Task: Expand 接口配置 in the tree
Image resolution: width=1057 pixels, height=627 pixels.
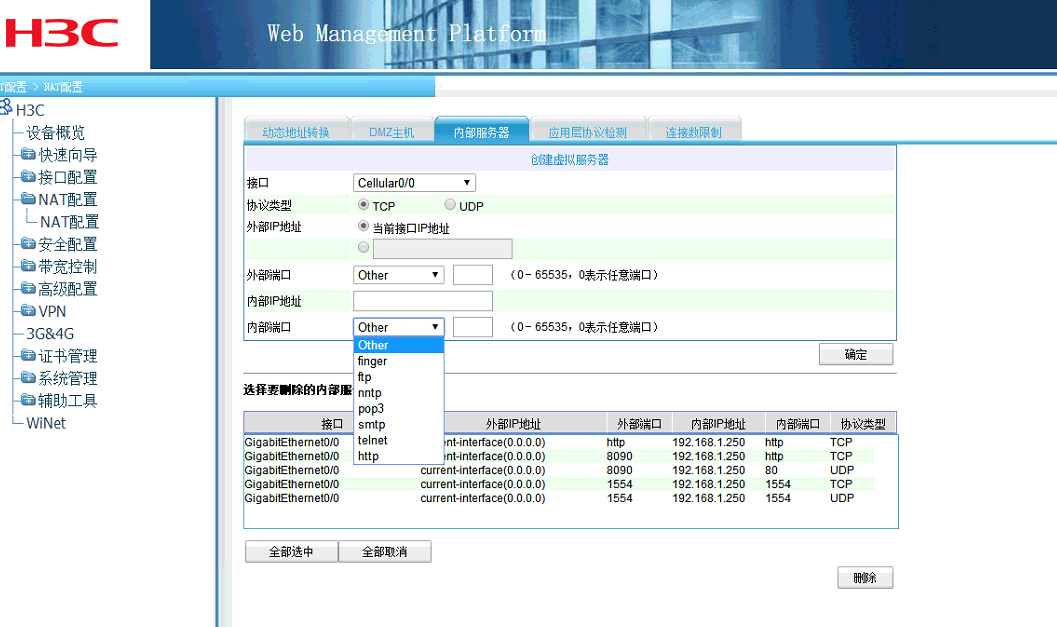Action: [x=67, y=177]
